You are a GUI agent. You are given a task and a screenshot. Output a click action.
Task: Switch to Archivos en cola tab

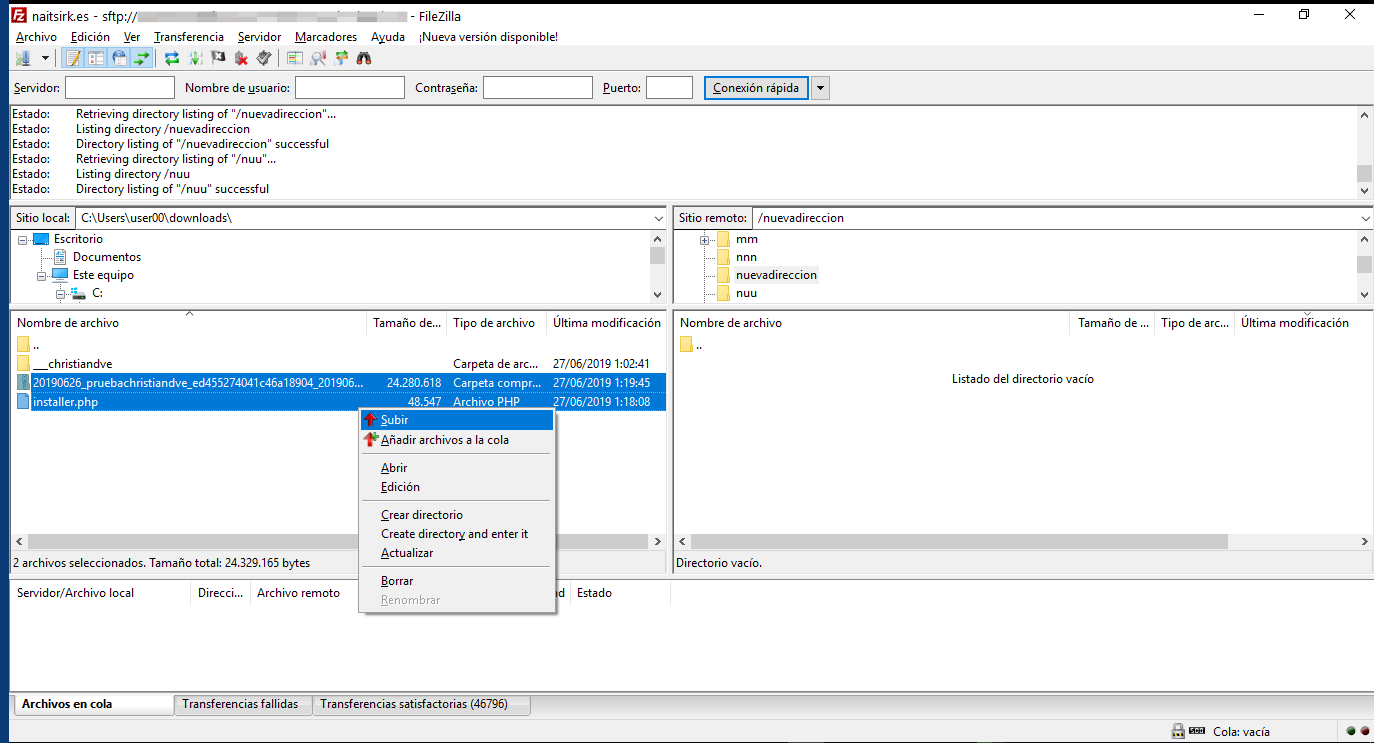(x=92, y=704)
